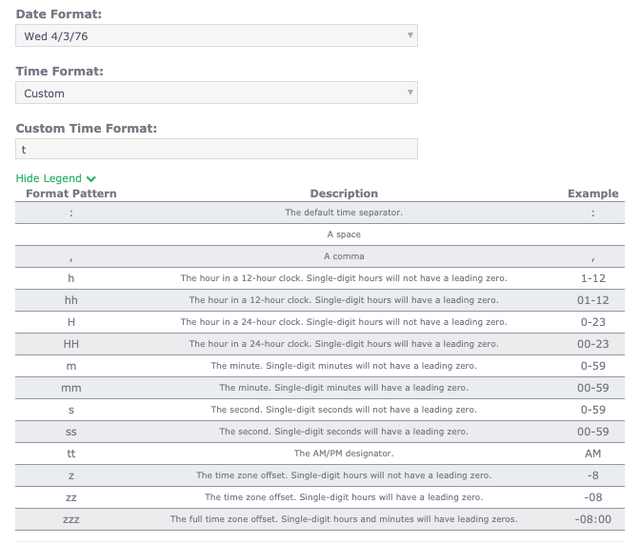
Task: Focus the Custom Time Format input field
Action: tap(216, 149)
